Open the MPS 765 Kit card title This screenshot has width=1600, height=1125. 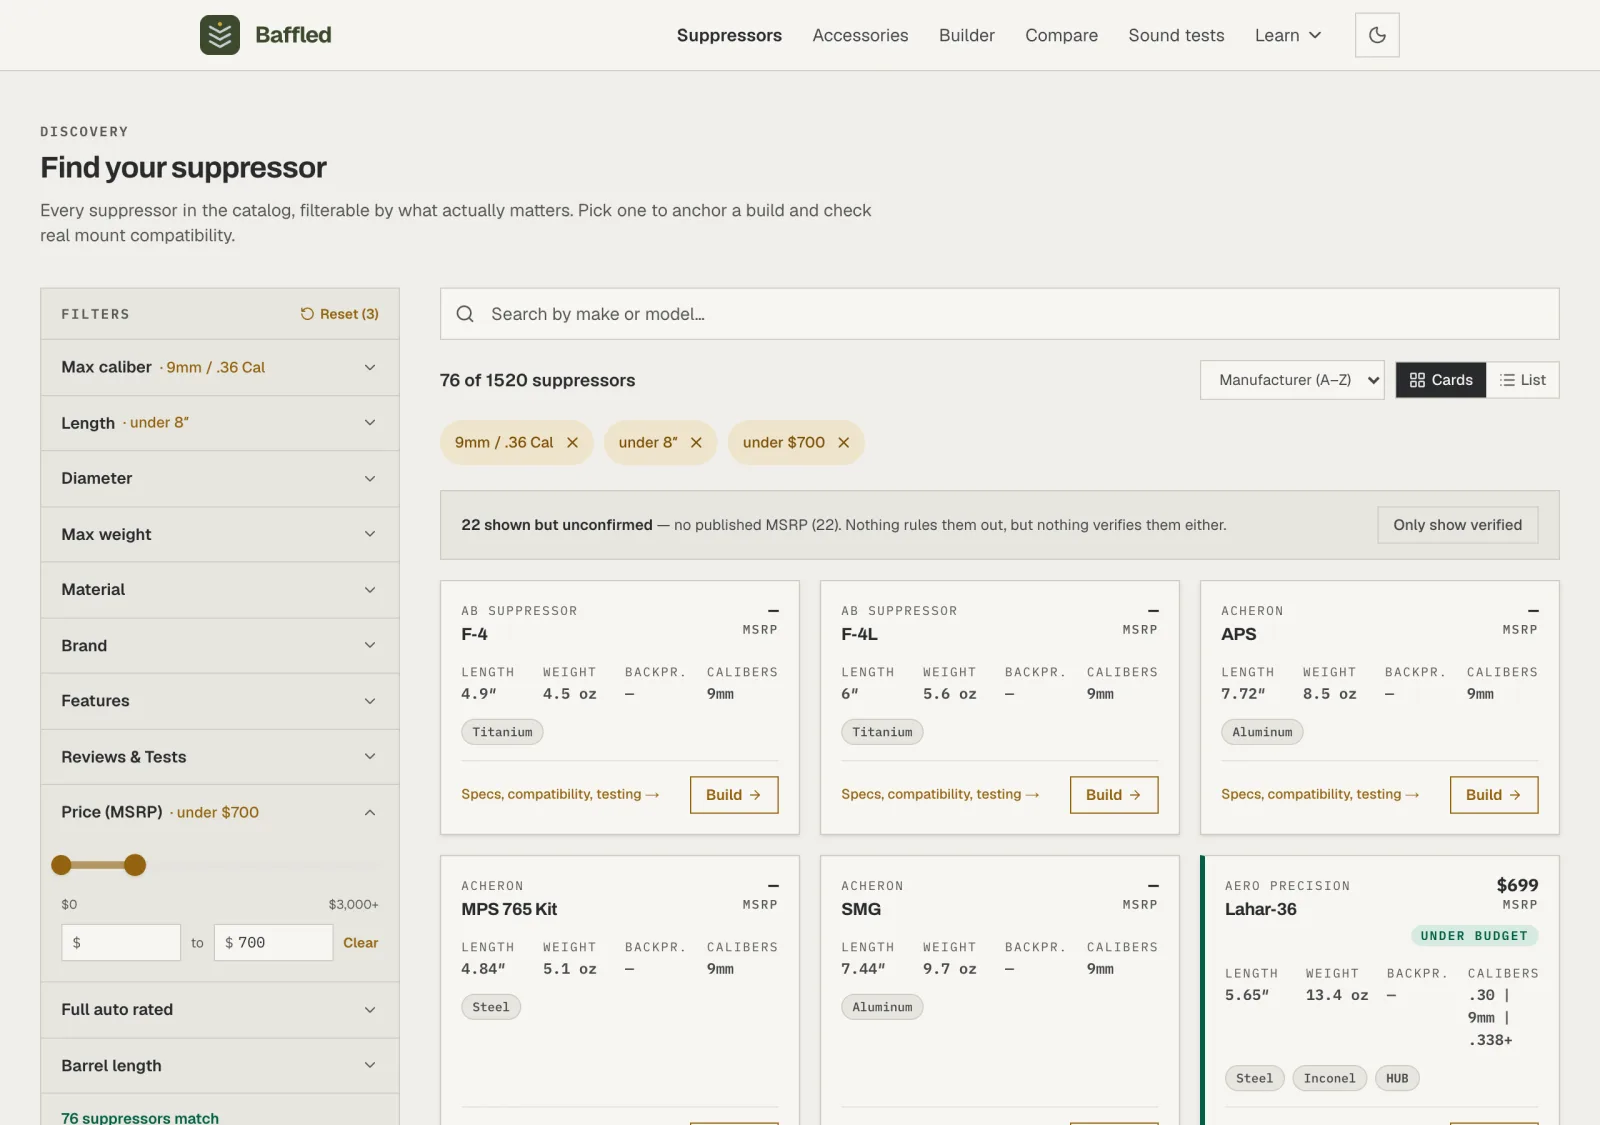[x=509, y=909]
